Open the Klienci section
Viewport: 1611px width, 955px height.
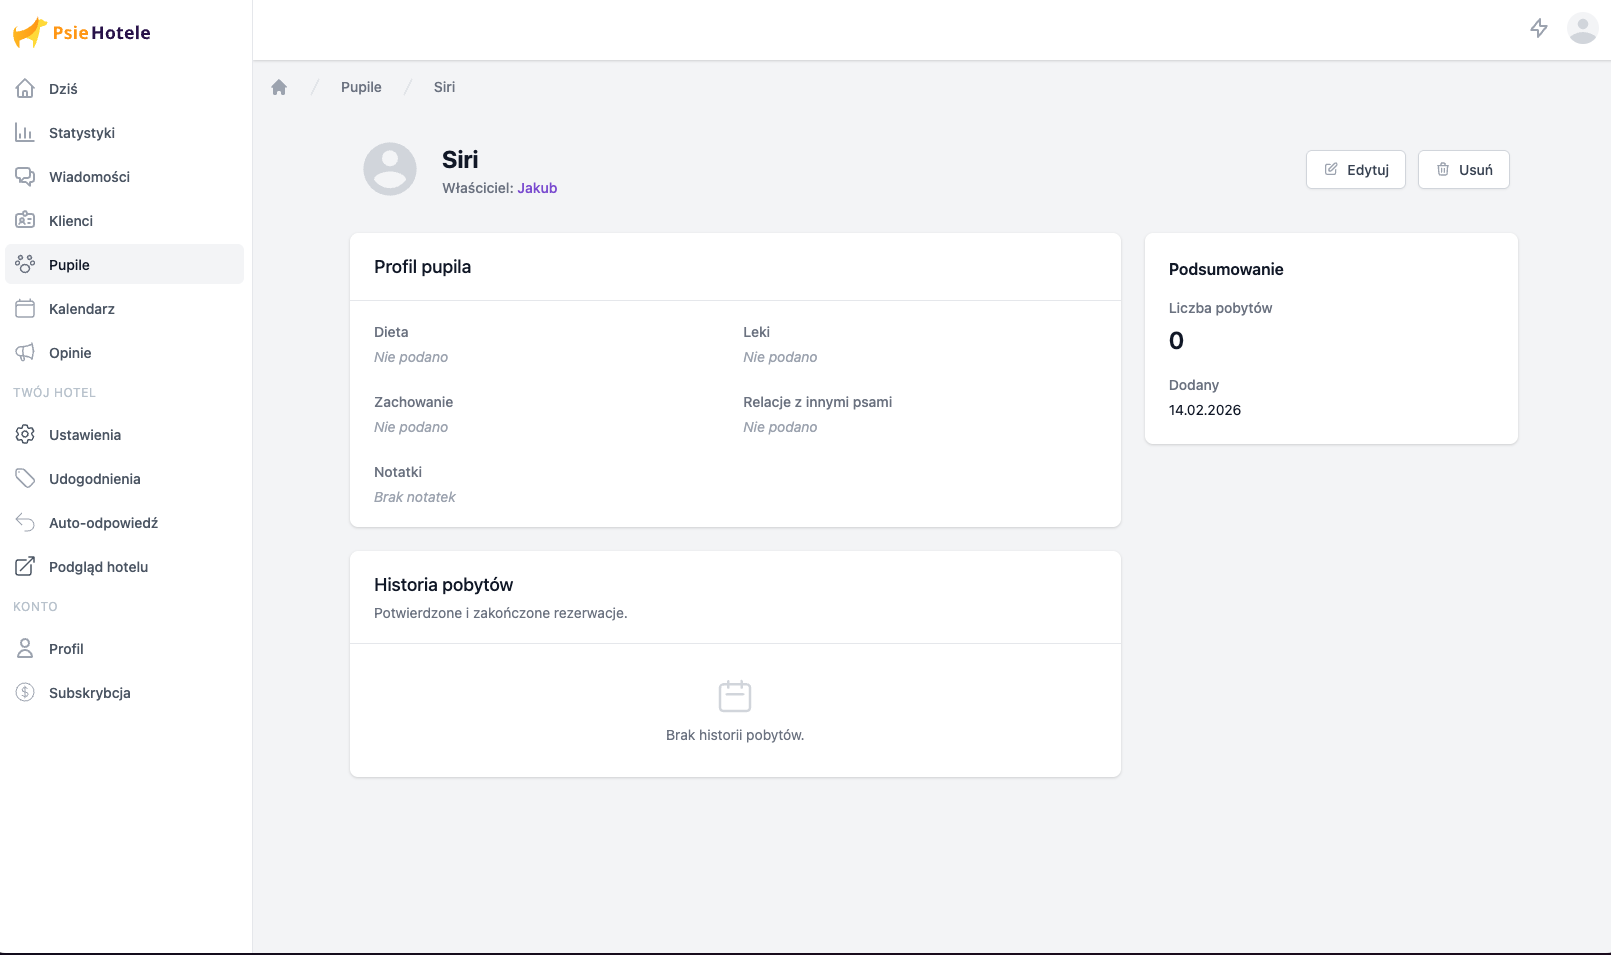(71, 221)
